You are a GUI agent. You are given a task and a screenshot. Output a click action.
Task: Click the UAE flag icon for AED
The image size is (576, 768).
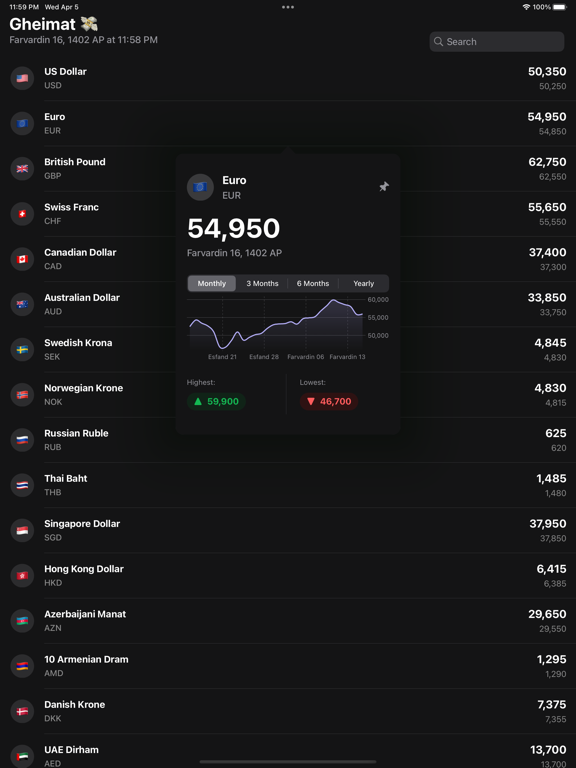pos(22,757)
